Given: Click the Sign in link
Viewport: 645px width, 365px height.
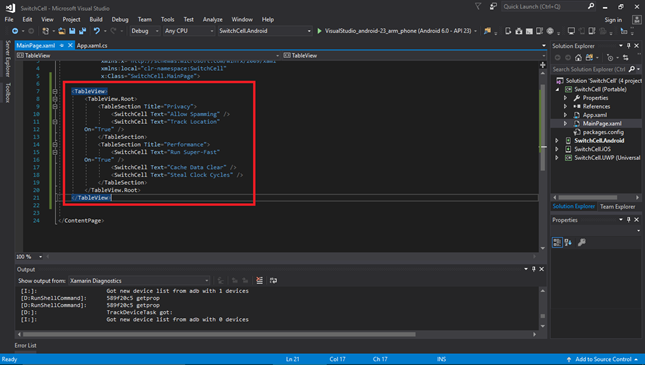Looking at the screenshot, I should tap(613, 20).
